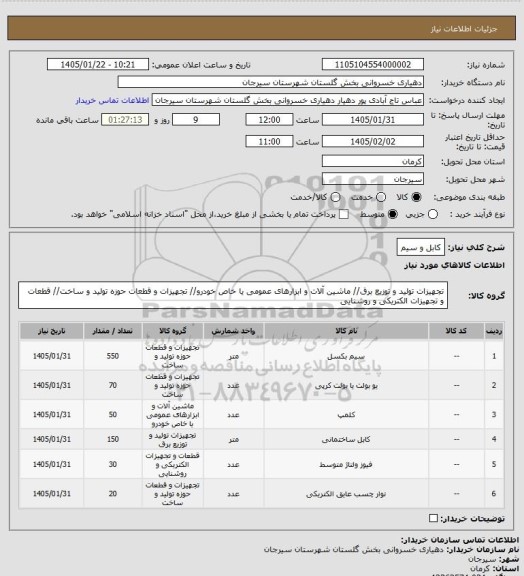The image size is (524, 576).
Task: Toggle the اسناد خزانه اسلامی payment checkbox
Action: coord(344,214)
